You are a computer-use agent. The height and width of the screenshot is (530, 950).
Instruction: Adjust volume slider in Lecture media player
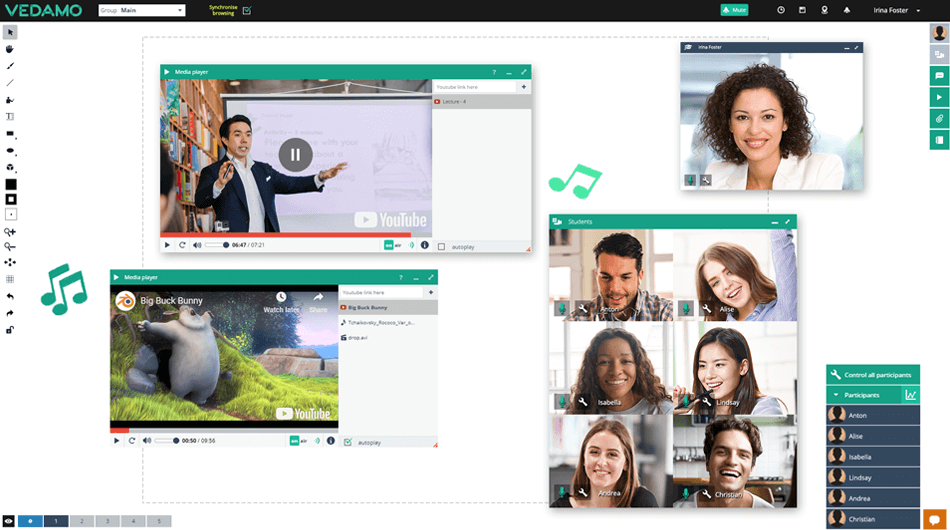(216, 245)
